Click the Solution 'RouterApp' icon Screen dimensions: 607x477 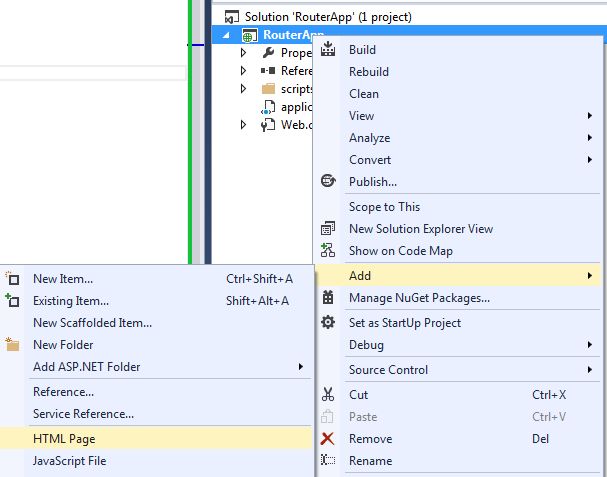point(231,17)
